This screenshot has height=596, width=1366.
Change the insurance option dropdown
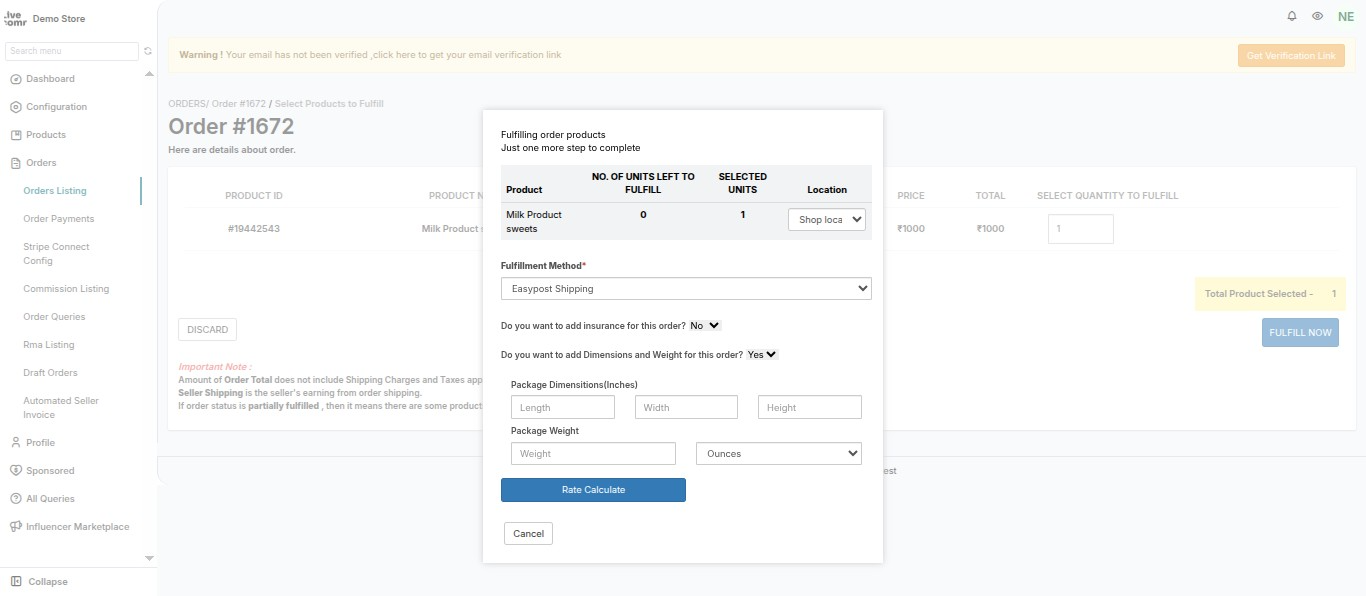705,326
